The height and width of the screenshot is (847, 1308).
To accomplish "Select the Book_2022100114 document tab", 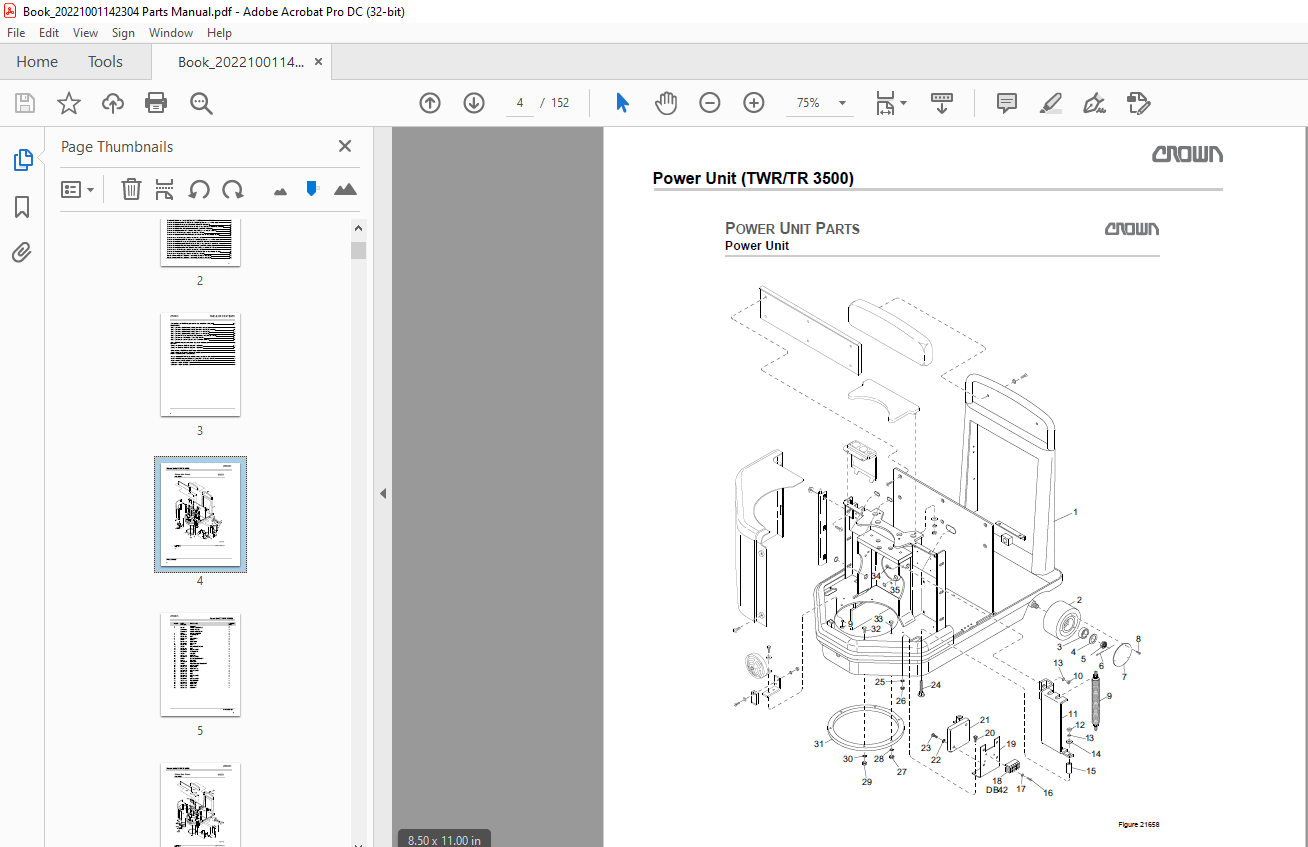I will point(241,62).
